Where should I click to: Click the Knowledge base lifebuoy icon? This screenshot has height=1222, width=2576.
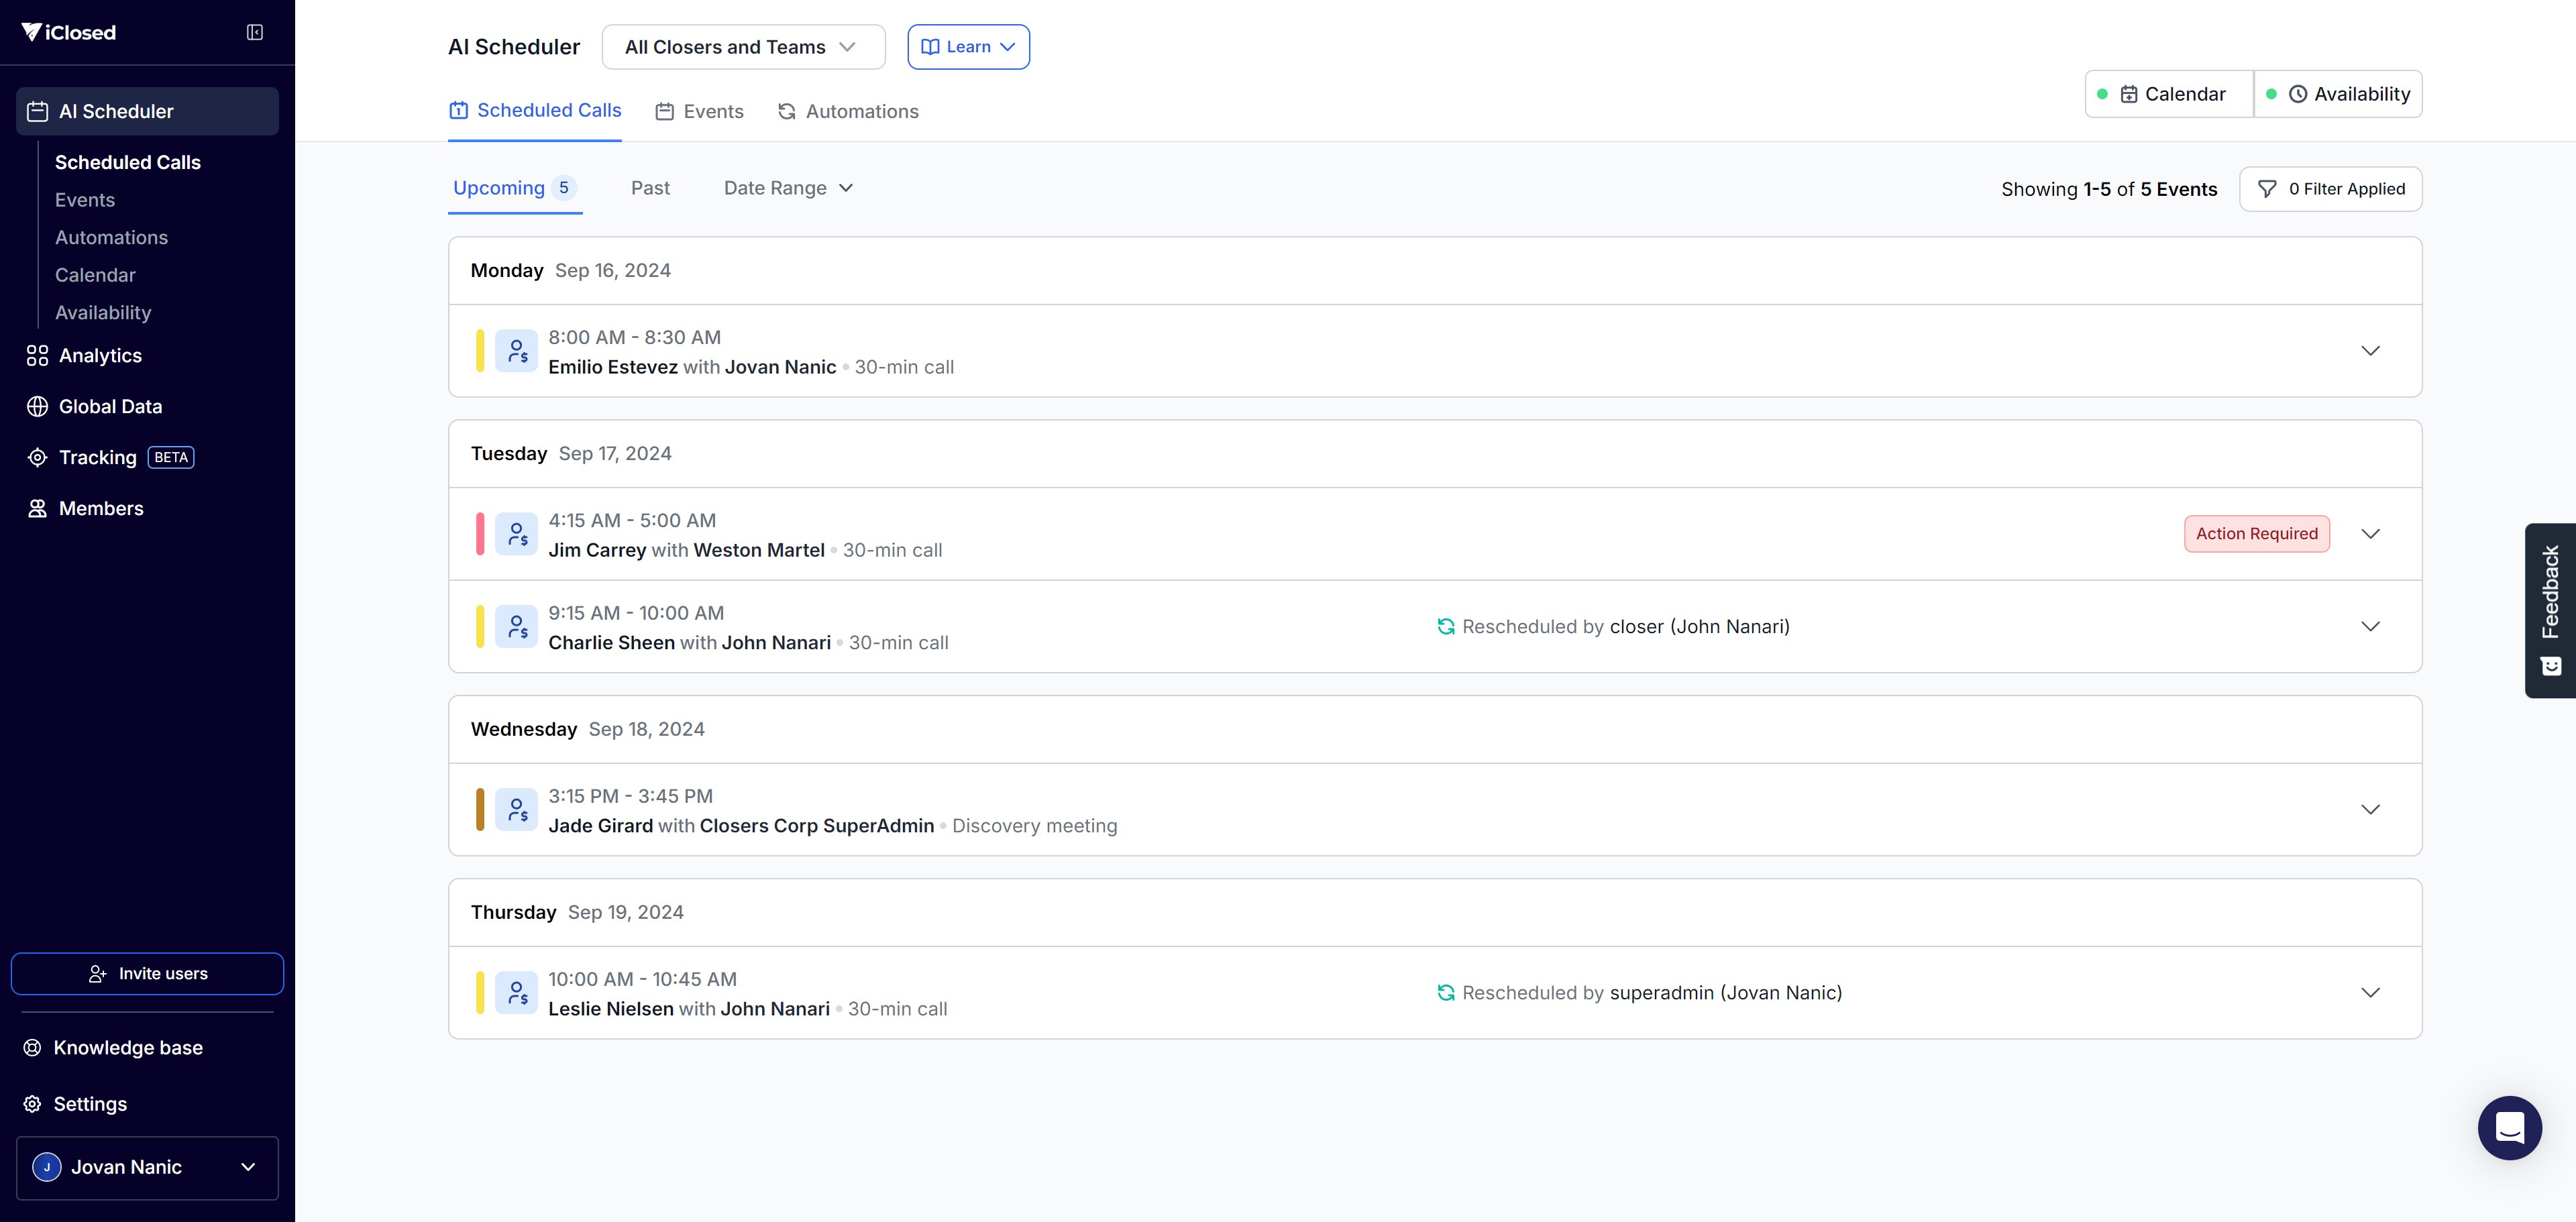[33, 1048]
